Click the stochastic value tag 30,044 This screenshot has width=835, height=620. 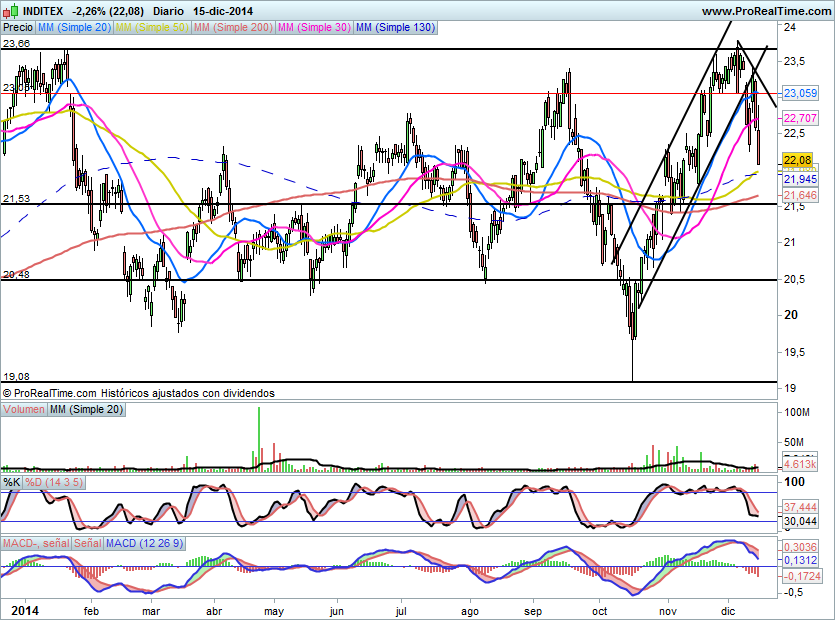click(x=800, y=521)
